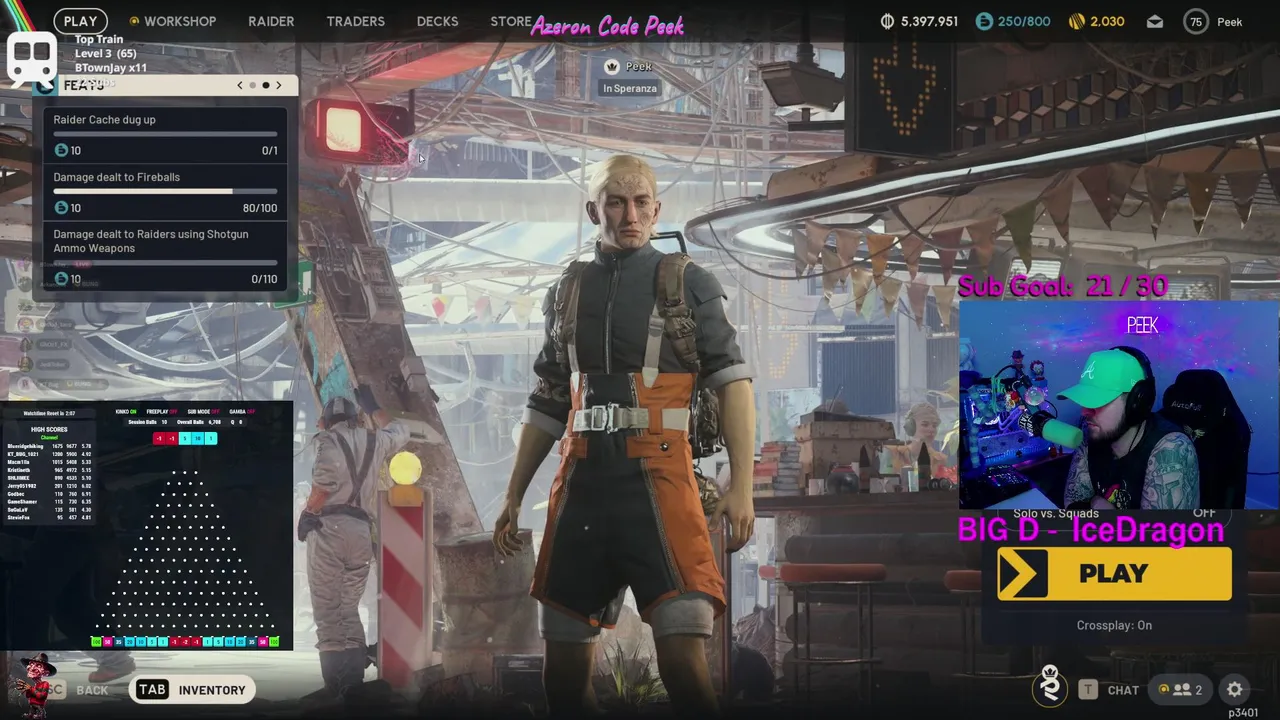Go to previous Feats page arrow

pos(240,85)
